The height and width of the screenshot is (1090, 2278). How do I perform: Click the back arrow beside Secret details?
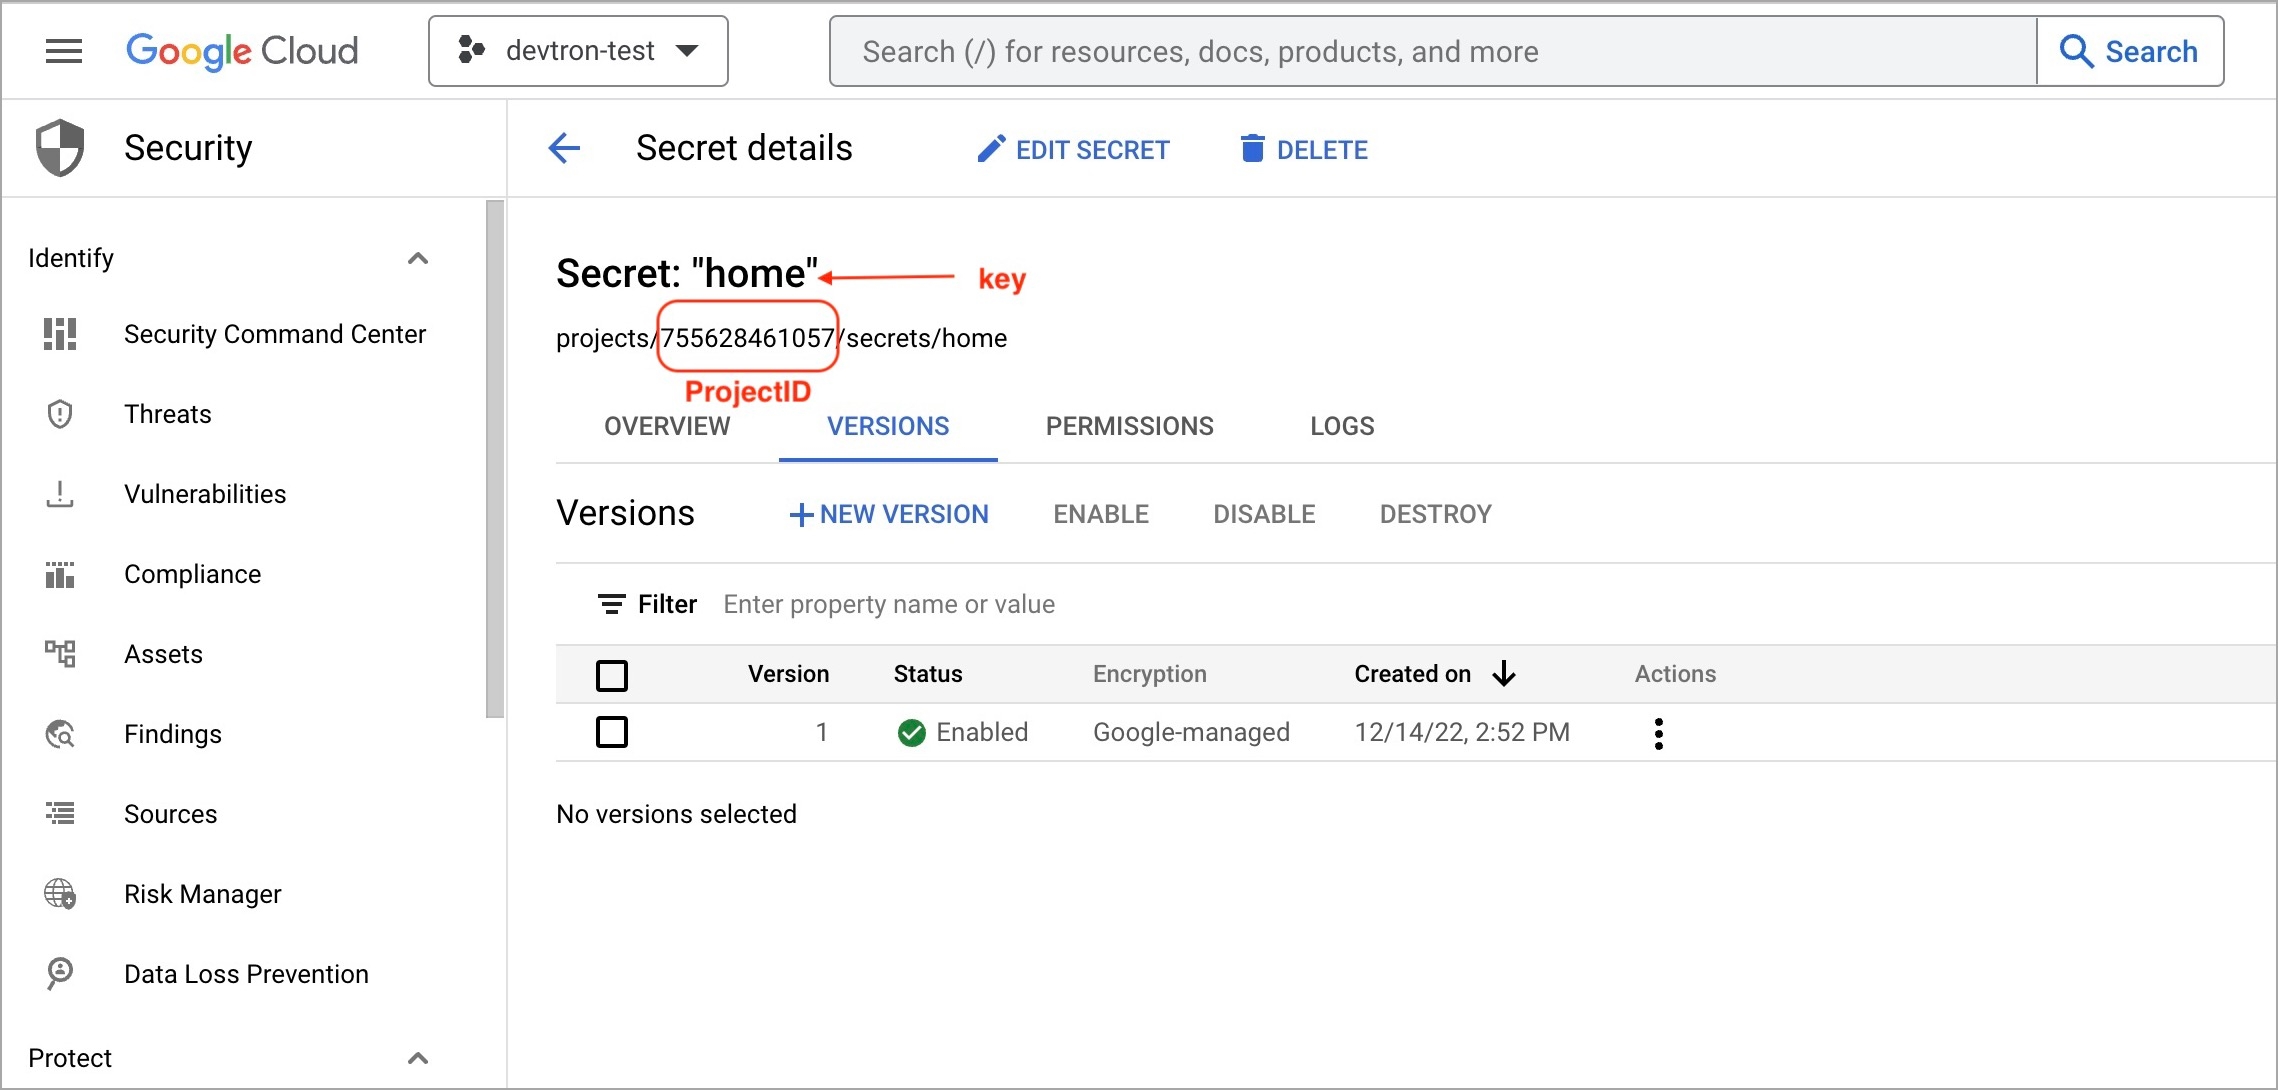(x=564, y=149)
